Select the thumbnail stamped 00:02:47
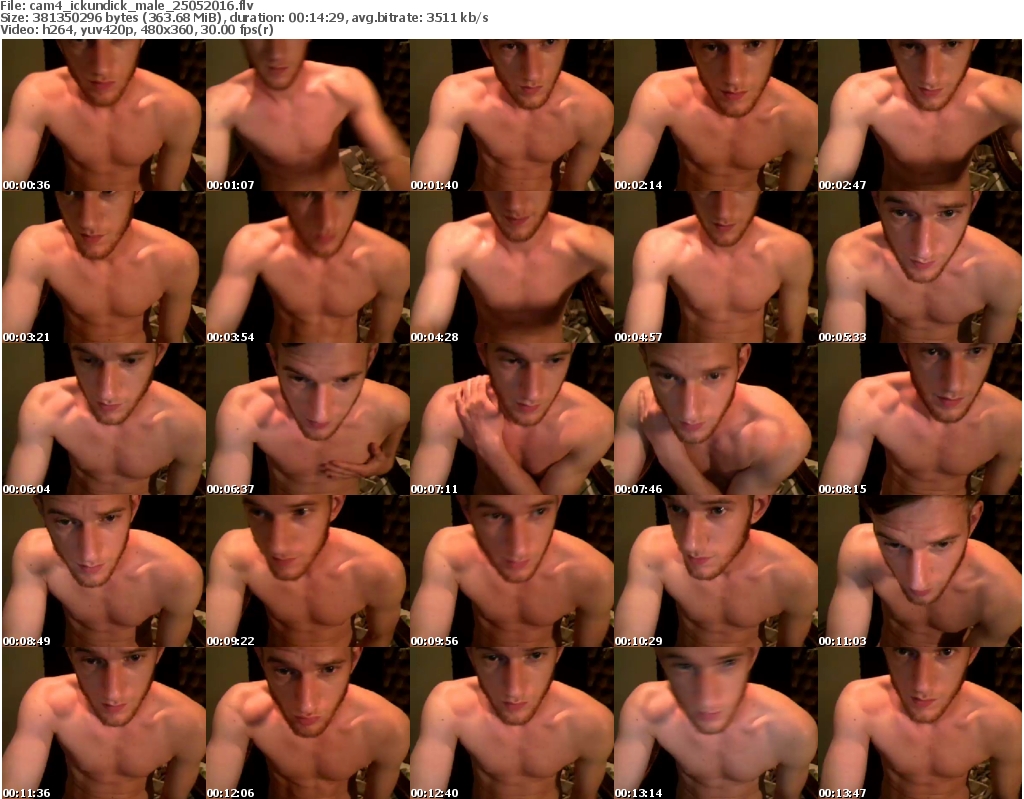This screenshot has width=1024, height=799. coord(920,115)
